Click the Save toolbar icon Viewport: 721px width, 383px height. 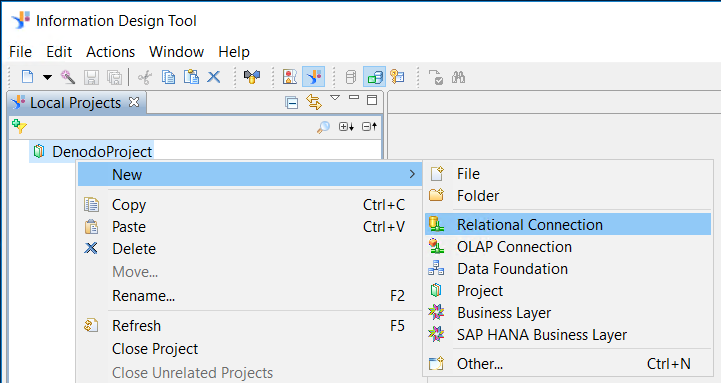(x=91, y=77)
